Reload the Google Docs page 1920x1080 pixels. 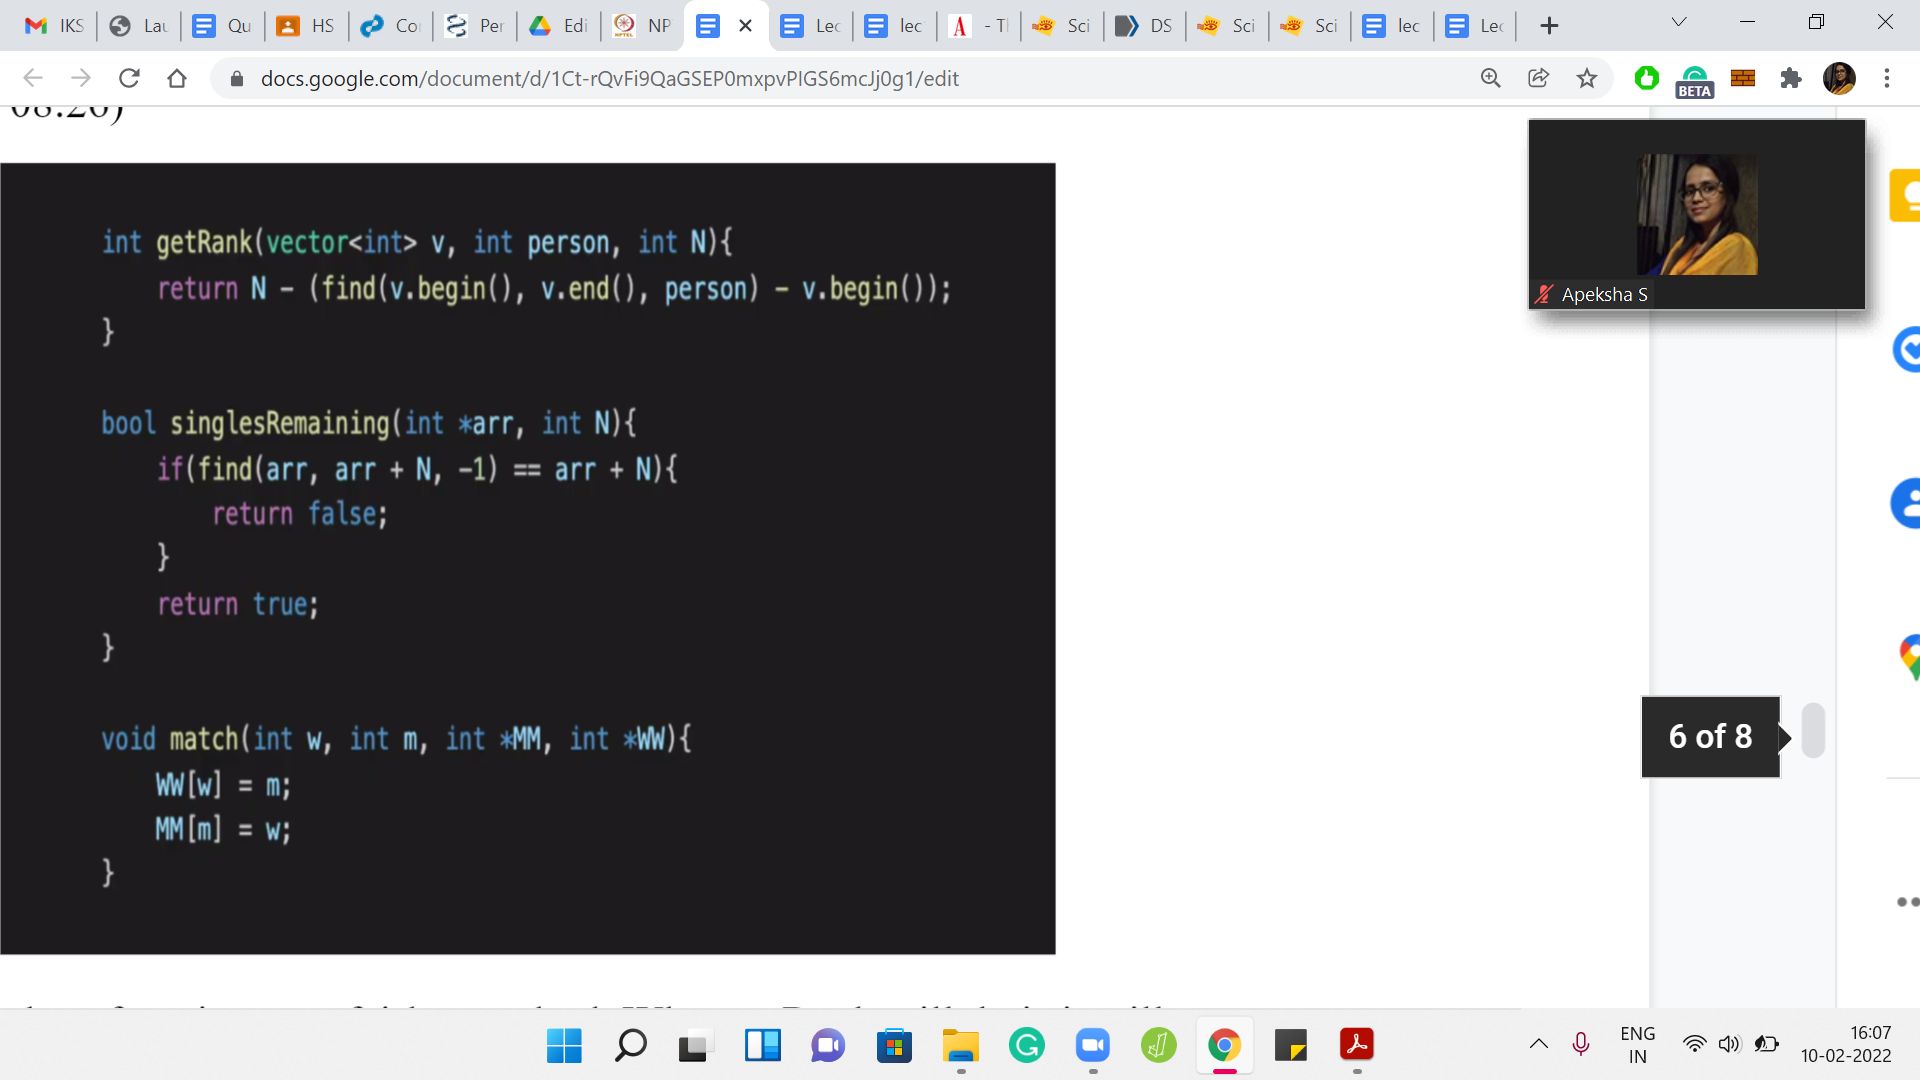pos(129,78)
